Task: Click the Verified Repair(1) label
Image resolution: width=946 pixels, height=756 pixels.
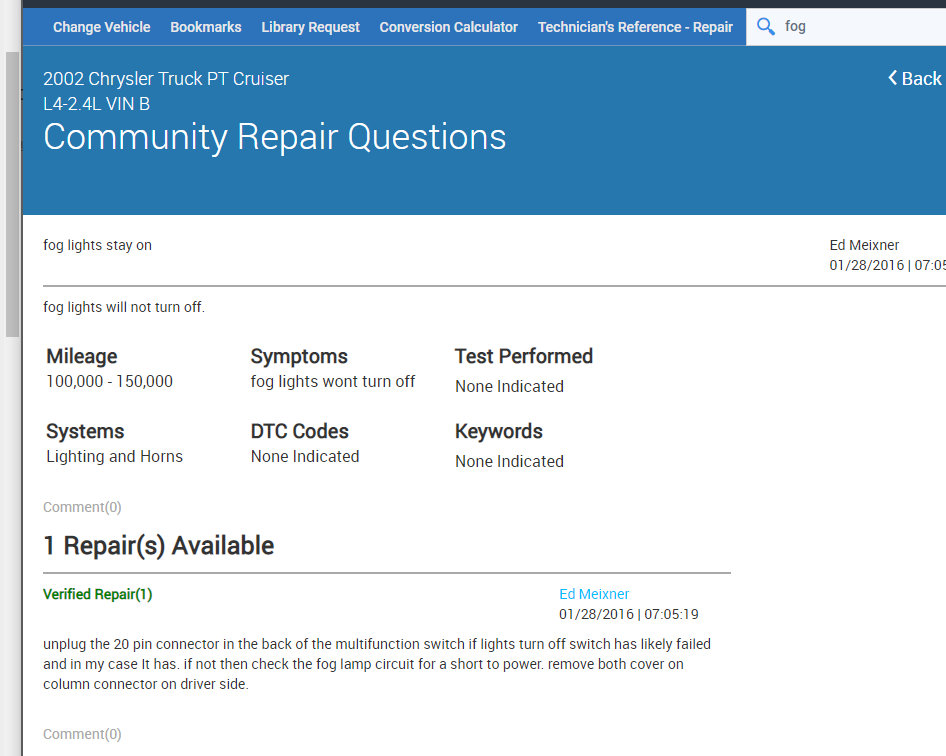Action: [x=98, y=594]
